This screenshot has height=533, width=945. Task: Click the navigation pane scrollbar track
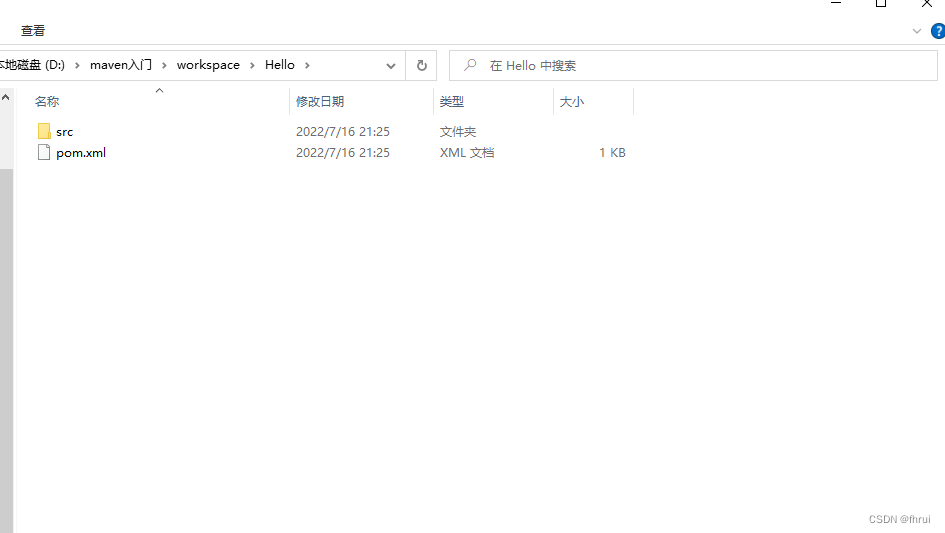tap(6, 350)
